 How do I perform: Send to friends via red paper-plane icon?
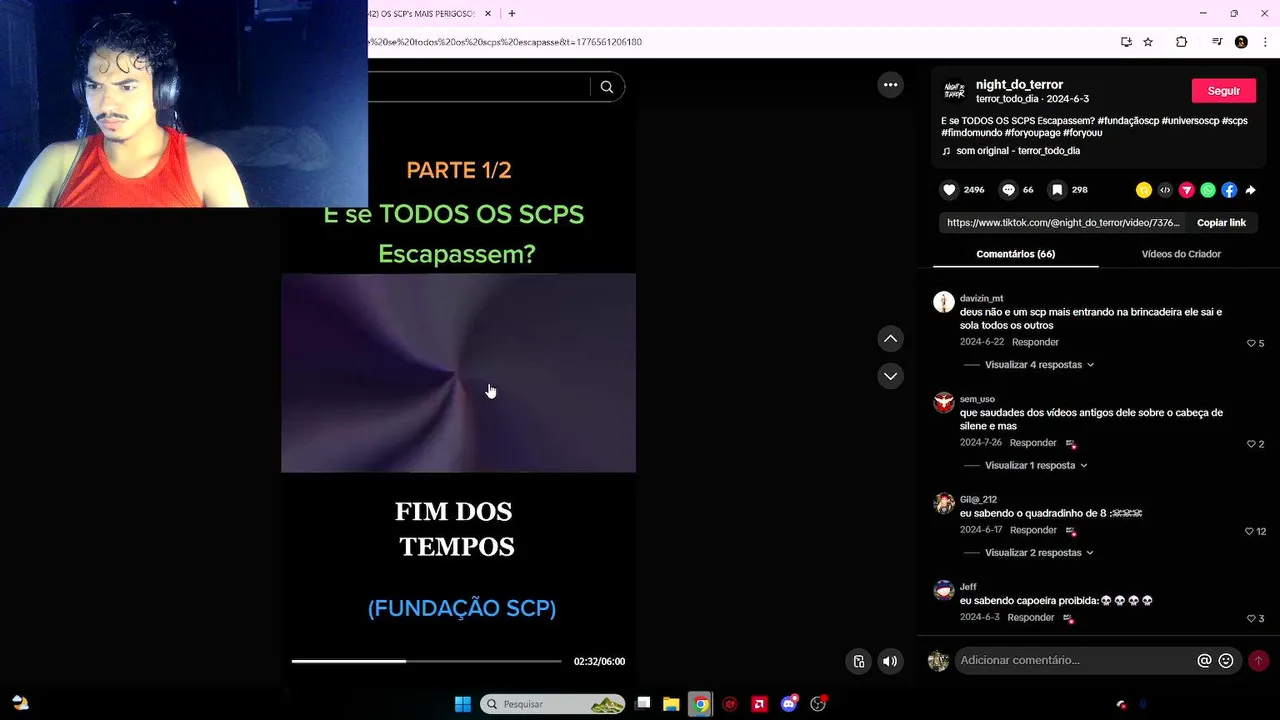pos(1187,190)
